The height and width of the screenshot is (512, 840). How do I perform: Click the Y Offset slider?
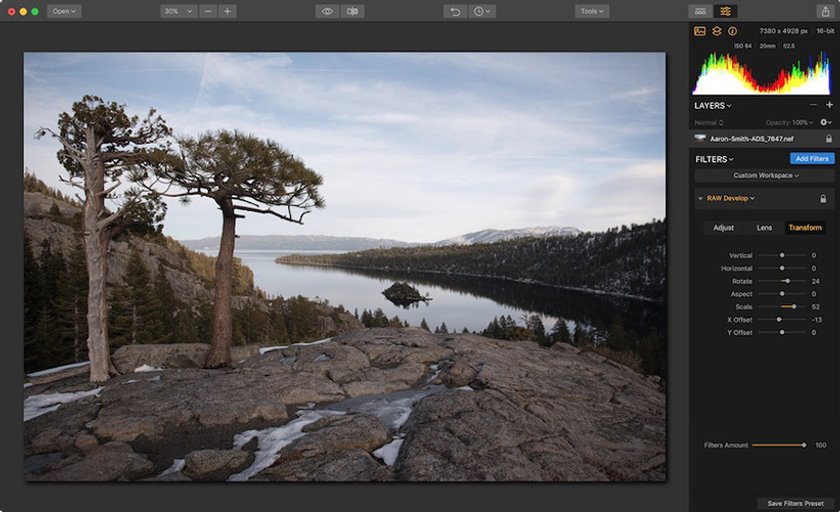click(782, 333)
